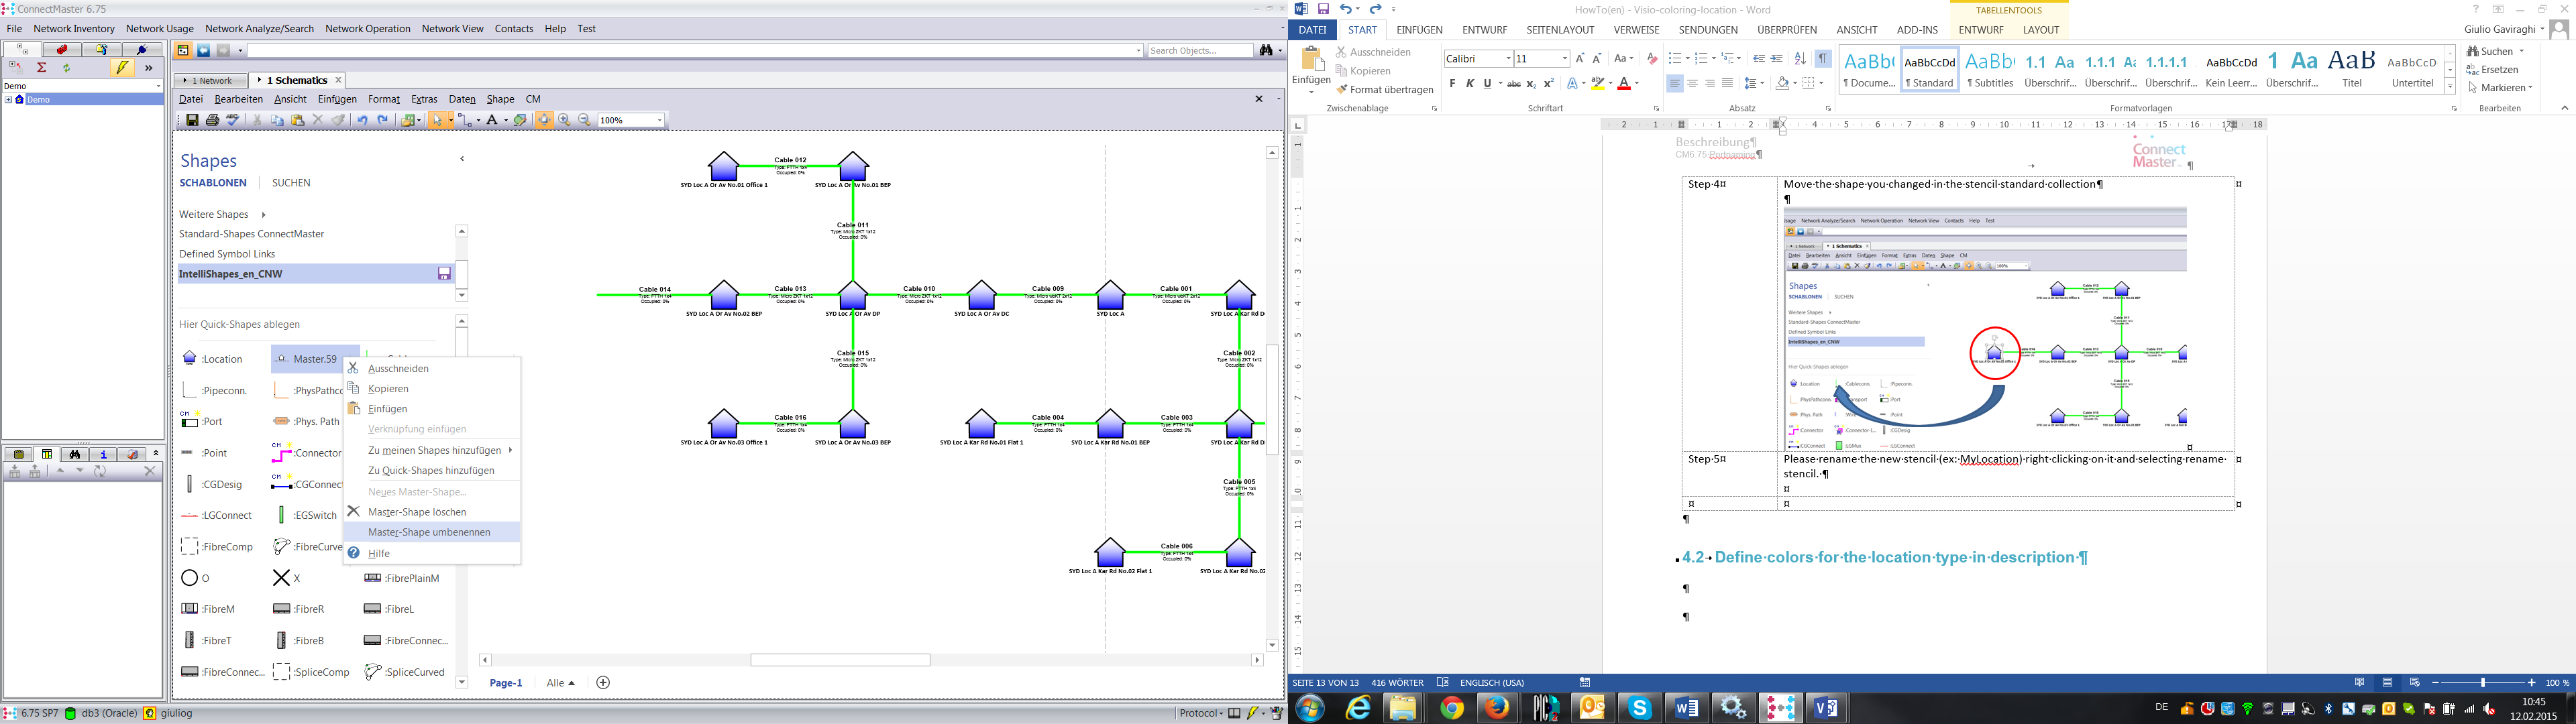The width and height of the screenshot is (2576, 724).
Task: Select the text tool in the Schematics toolbar
Action: (493, 120)
